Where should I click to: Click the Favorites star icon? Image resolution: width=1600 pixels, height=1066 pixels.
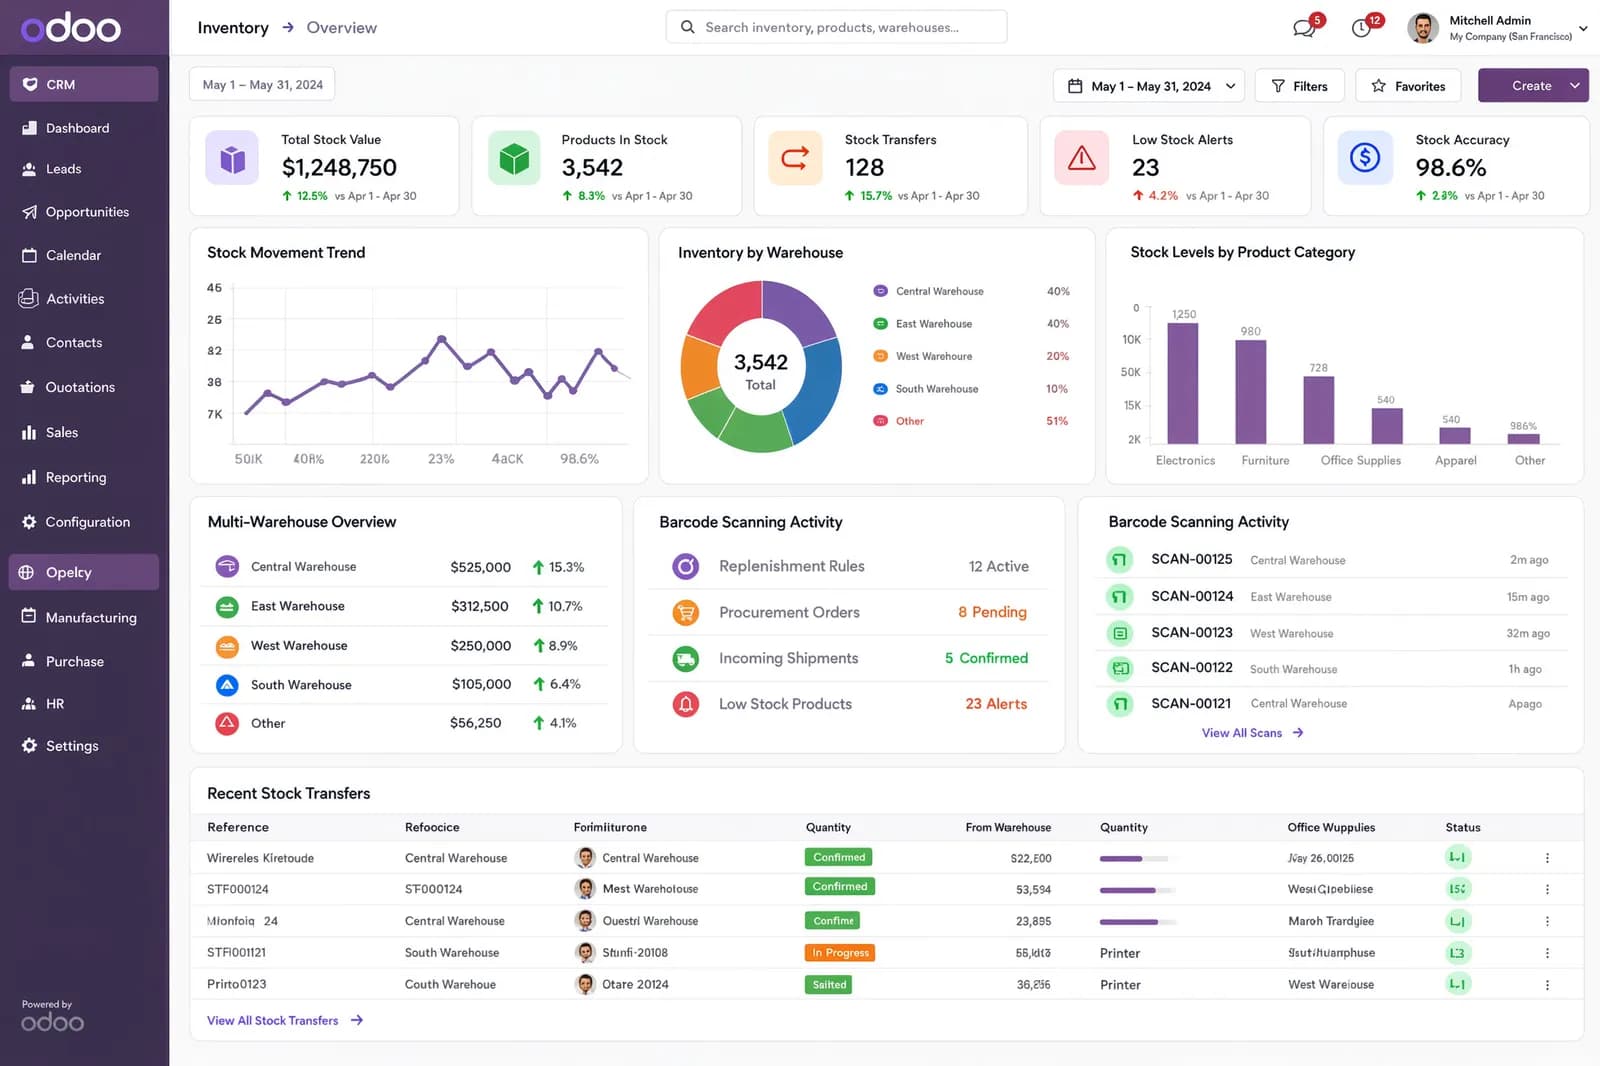[x=1379, y=86]
